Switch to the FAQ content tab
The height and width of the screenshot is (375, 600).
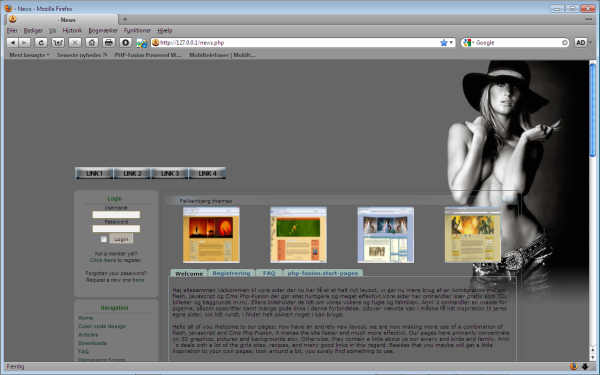coord(269,273)
